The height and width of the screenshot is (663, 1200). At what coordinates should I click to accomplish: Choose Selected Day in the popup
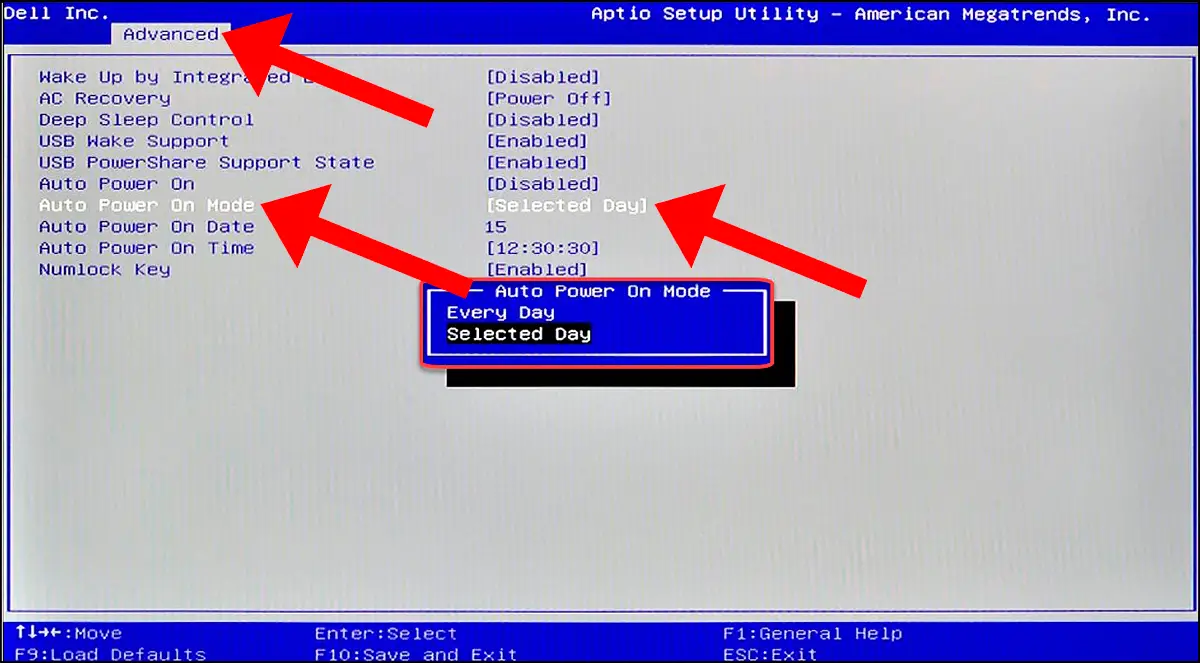tap(518, 334)
